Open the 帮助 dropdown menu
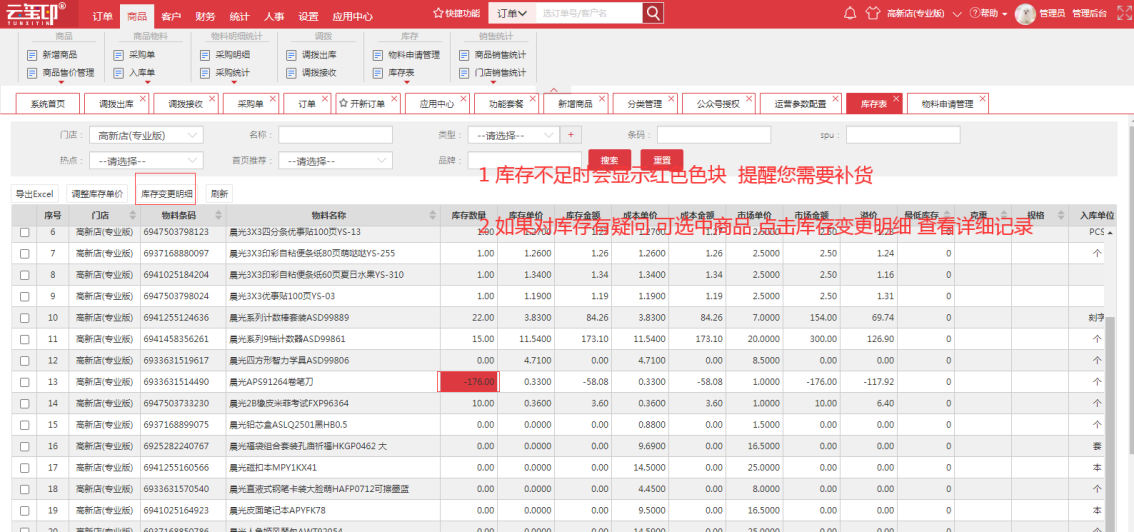1134x532 pixels. [x=988, y=14]
